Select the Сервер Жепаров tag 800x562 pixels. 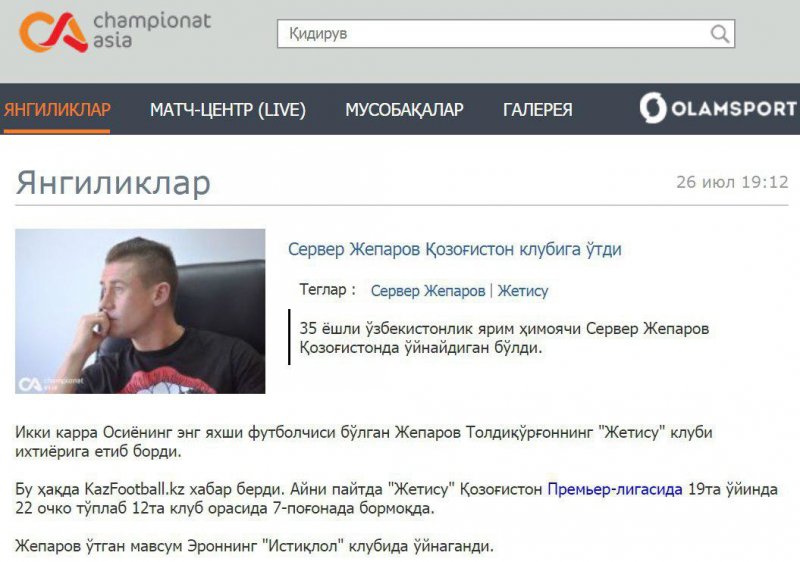pos(428,291)
